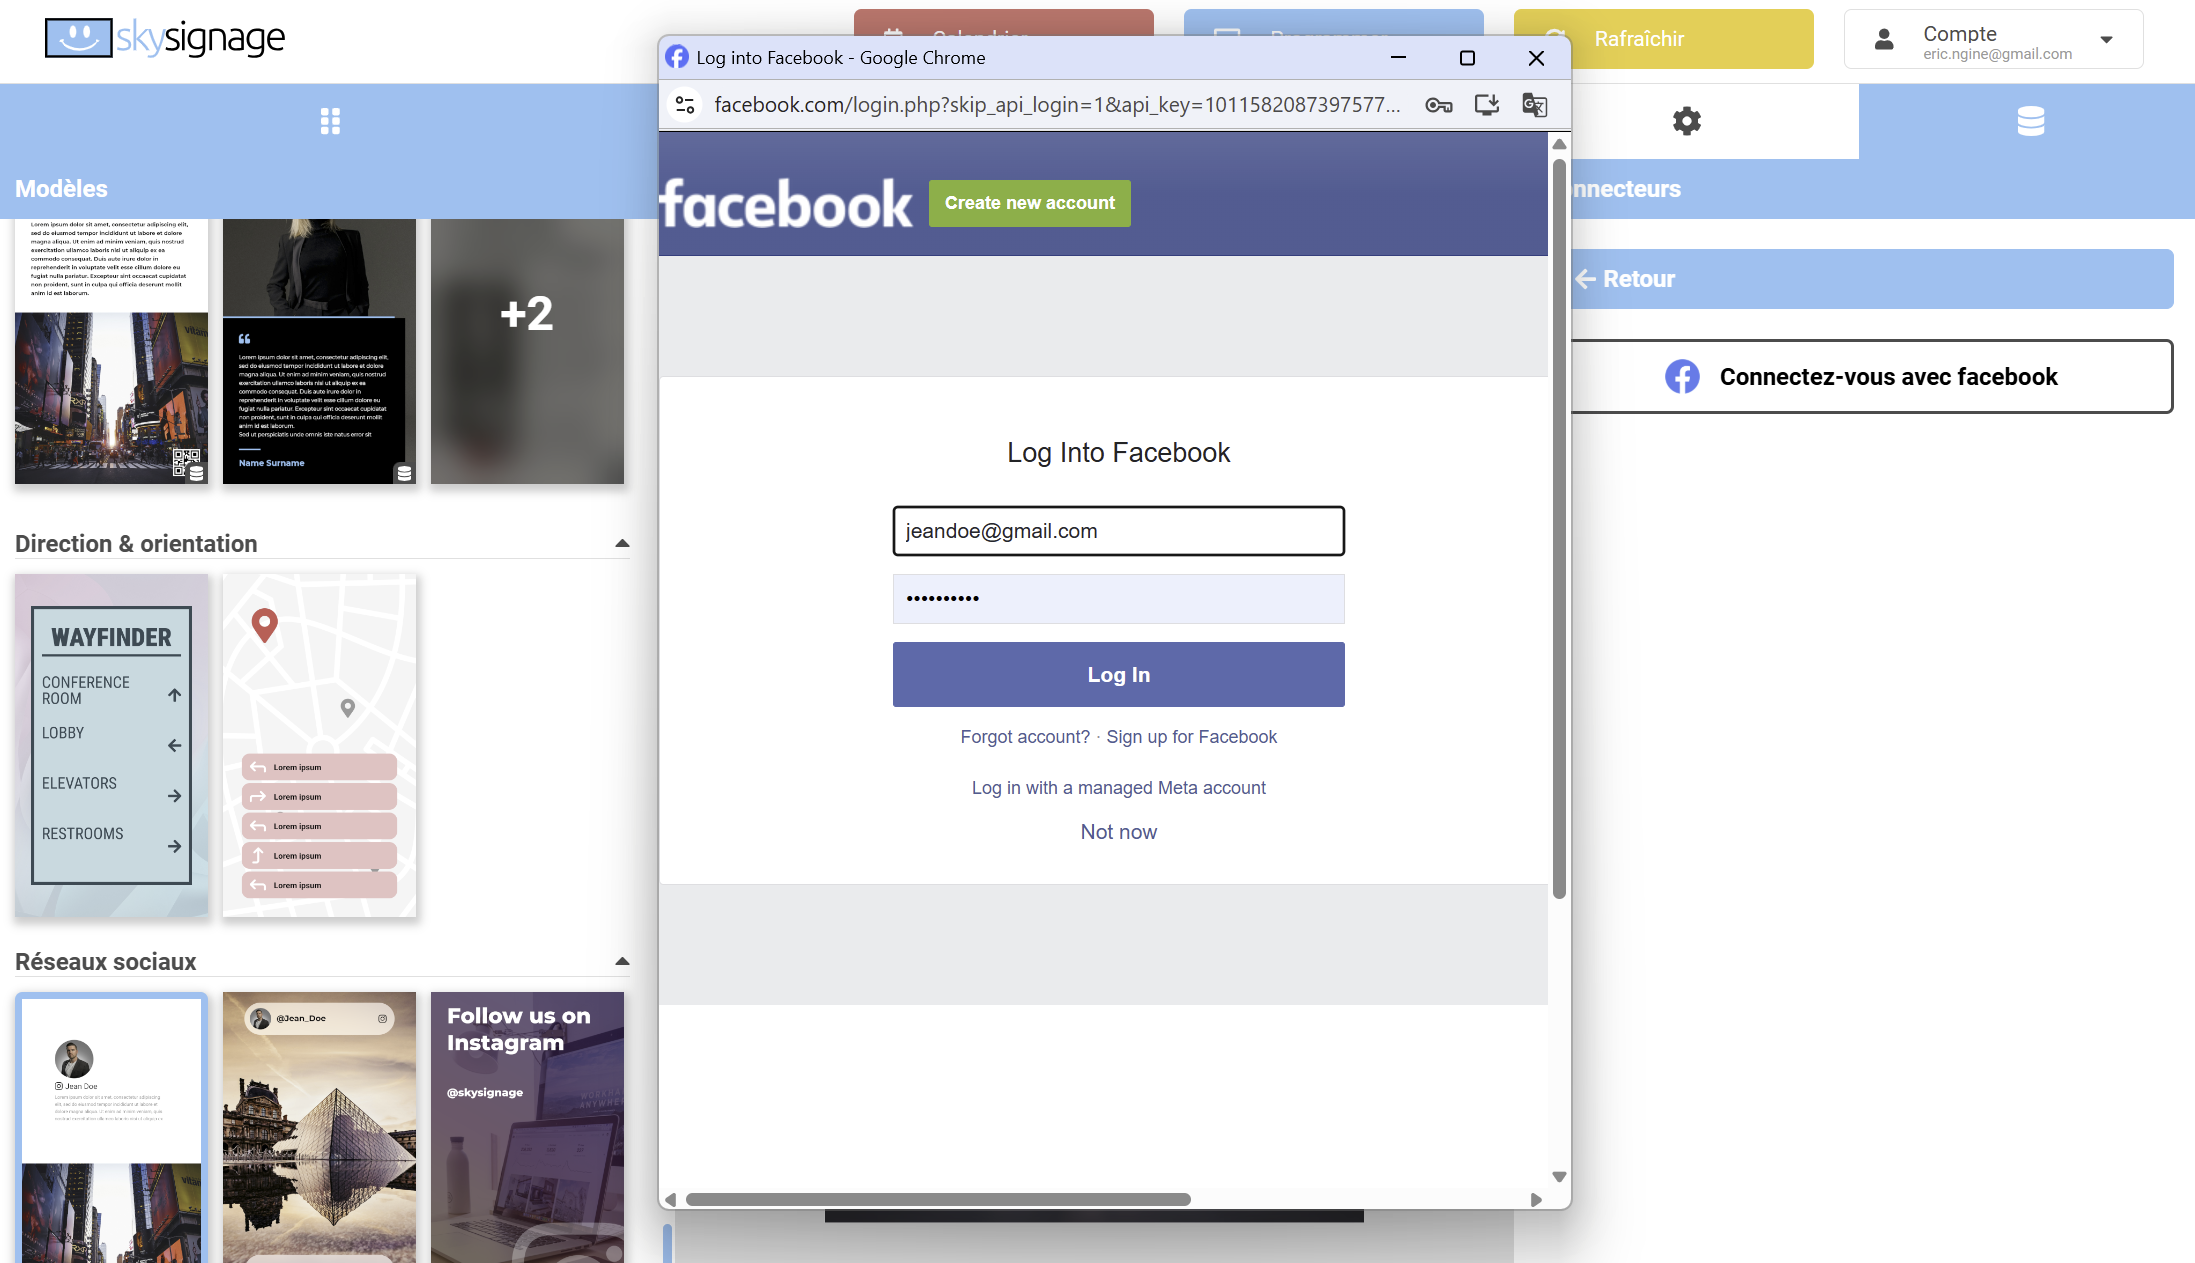Click Connectez-vous avec facebook button
The image size is (2195, 1263).
coord(1872,377)
